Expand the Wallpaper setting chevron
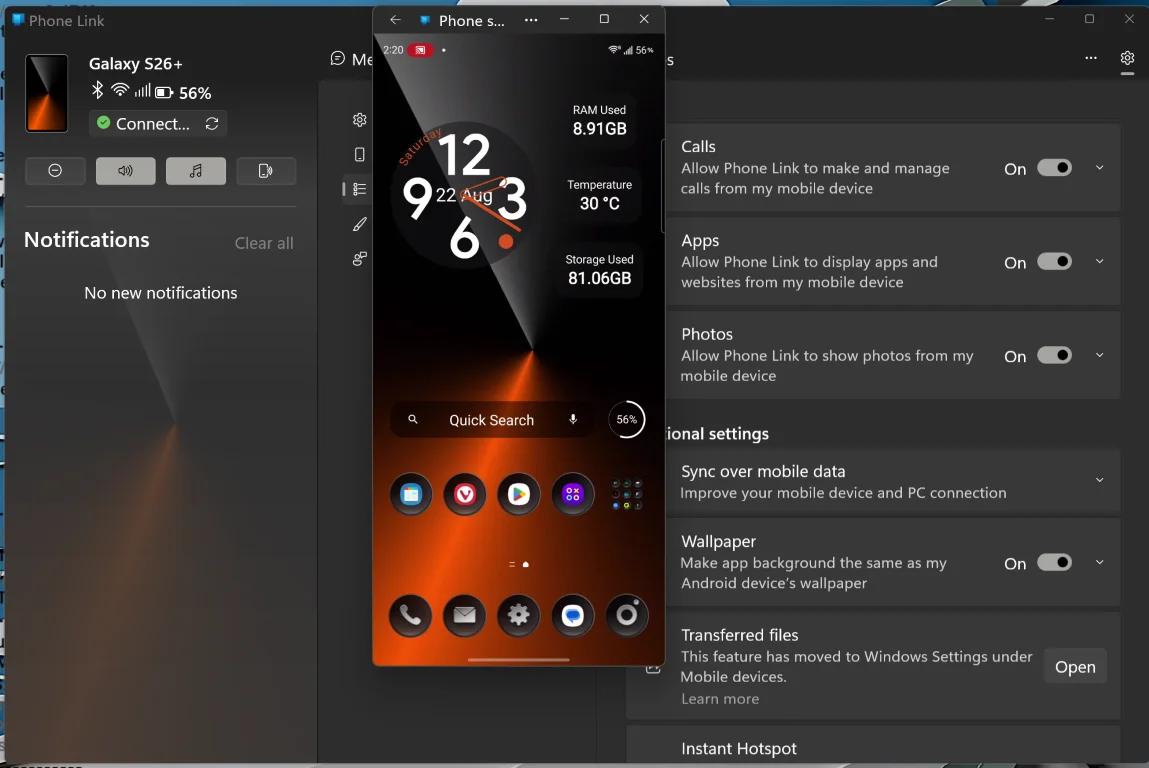Image resolution: width=1149 pixels, height=768 pixels. 1099,562
